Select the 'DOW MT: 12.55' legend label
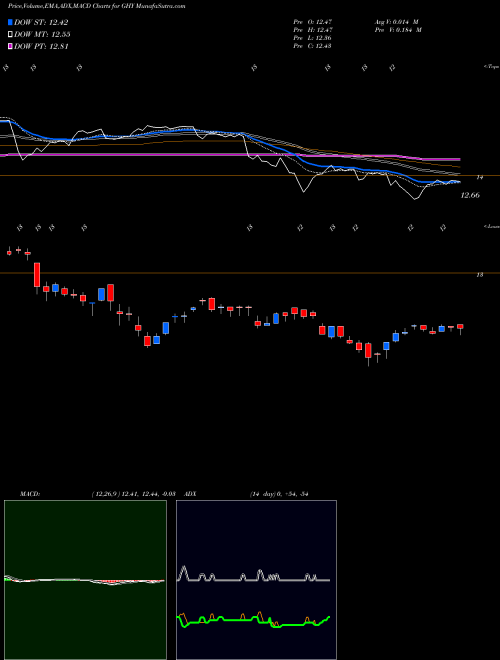The width and height of the screenshot is (500, 660). 42,35
